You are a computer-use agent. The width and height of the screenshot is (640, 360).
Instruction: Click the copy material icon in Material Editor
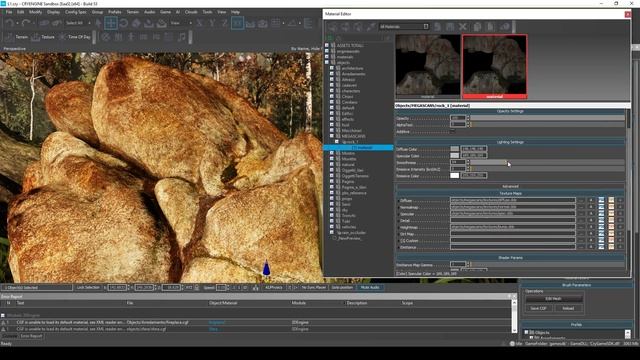tap(477, 27)
